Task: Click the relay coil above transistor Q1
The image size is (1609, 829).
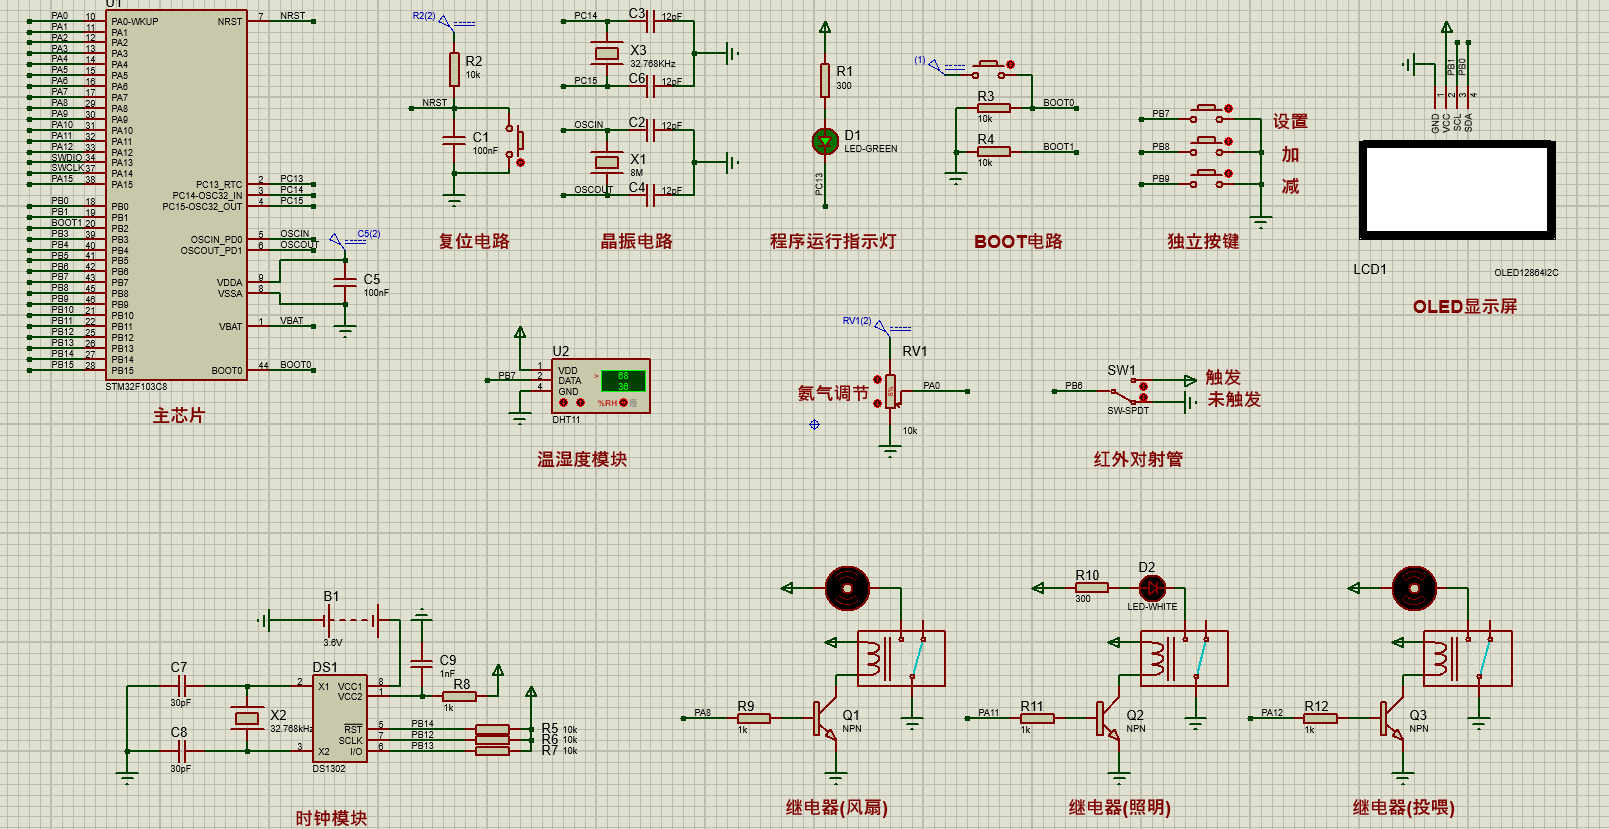Action: [873, 658]
